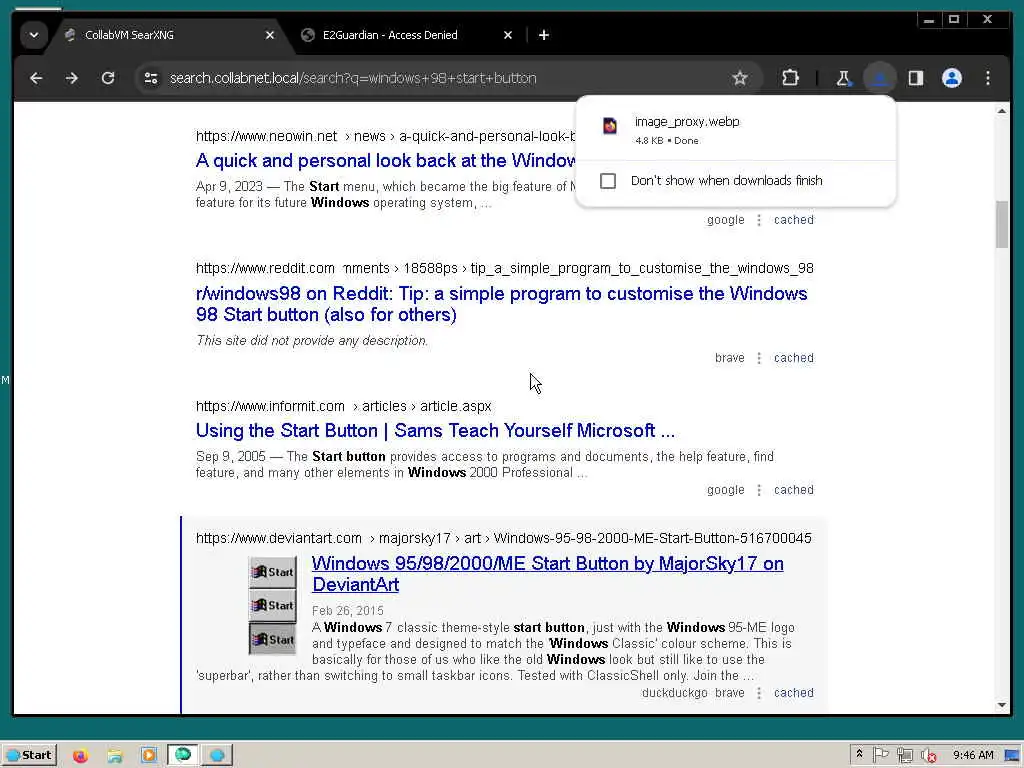
Task: Open cached version of neowin result
Action: coord(793,220)
